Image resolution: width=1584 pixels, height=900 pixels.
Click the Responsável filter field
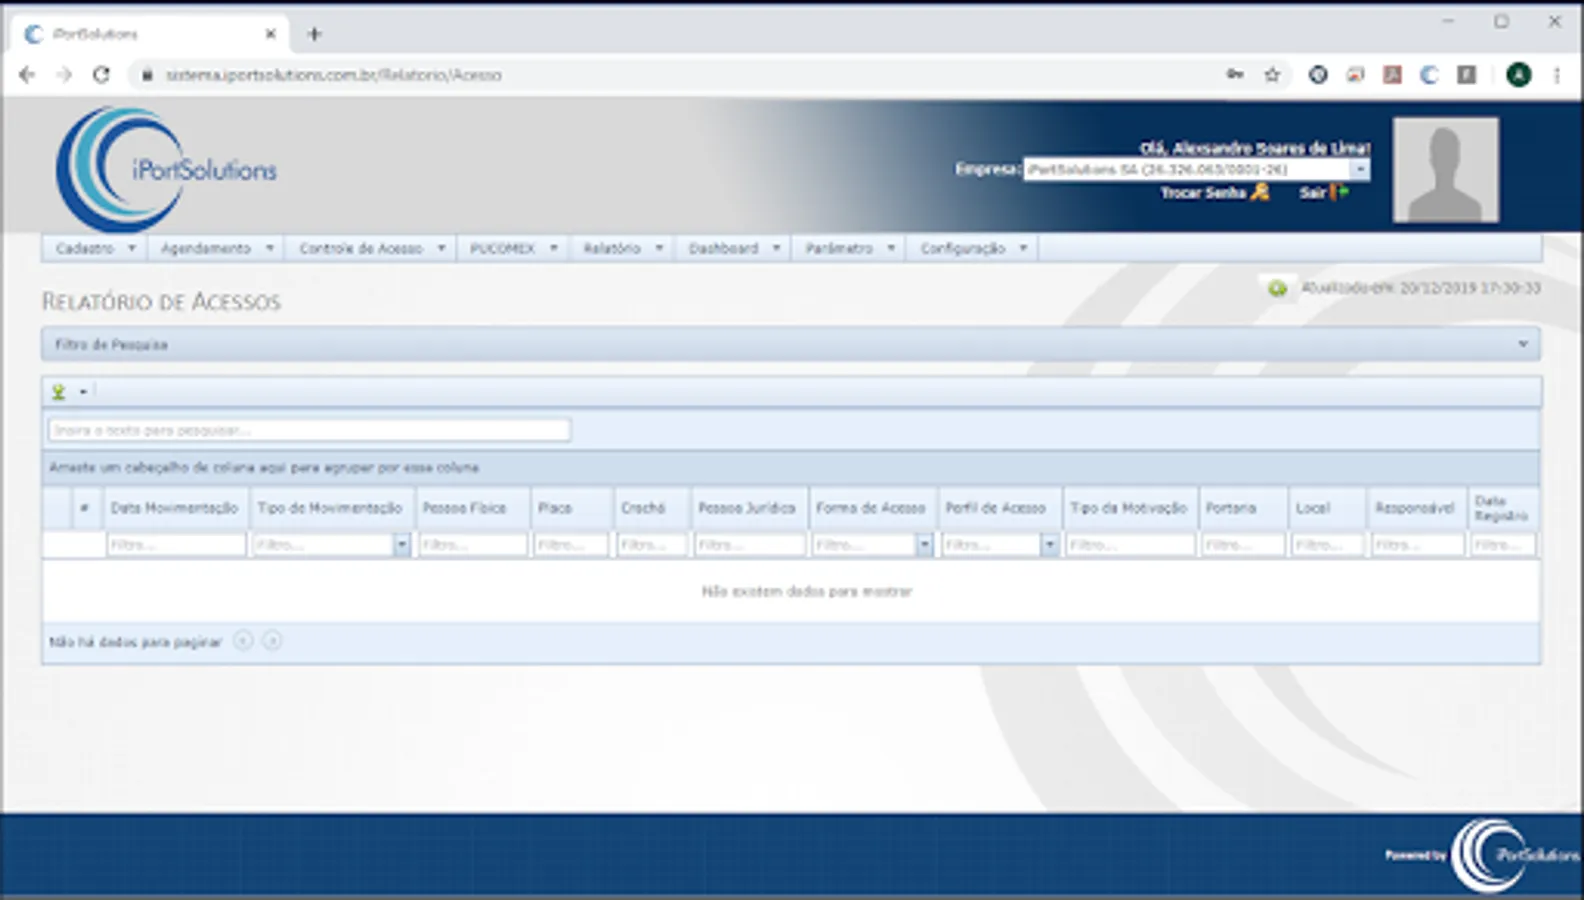(x=1416, y=545)
